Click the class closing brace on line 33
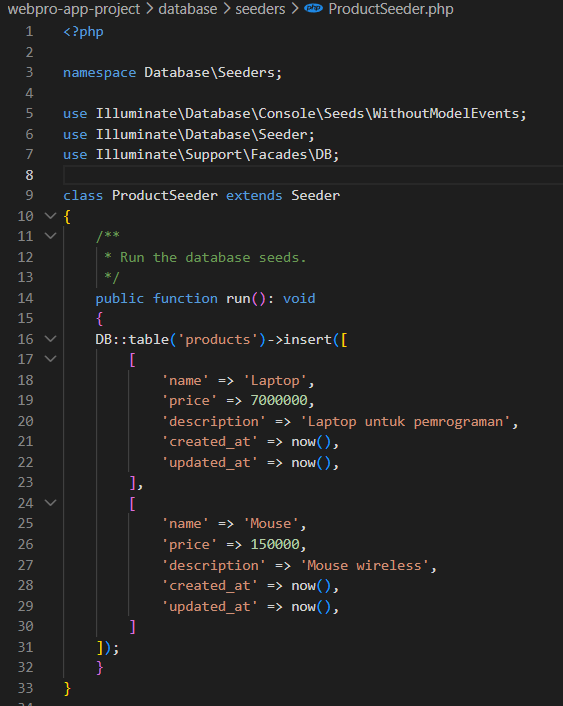The image size is (563, 706). (x=67, y=688)
